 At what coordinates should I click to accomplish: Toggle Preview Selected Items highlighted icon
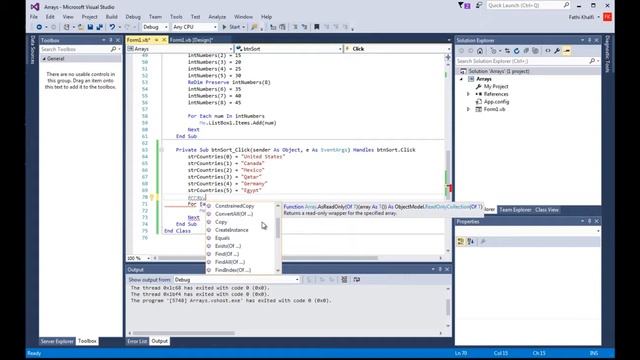567,51
